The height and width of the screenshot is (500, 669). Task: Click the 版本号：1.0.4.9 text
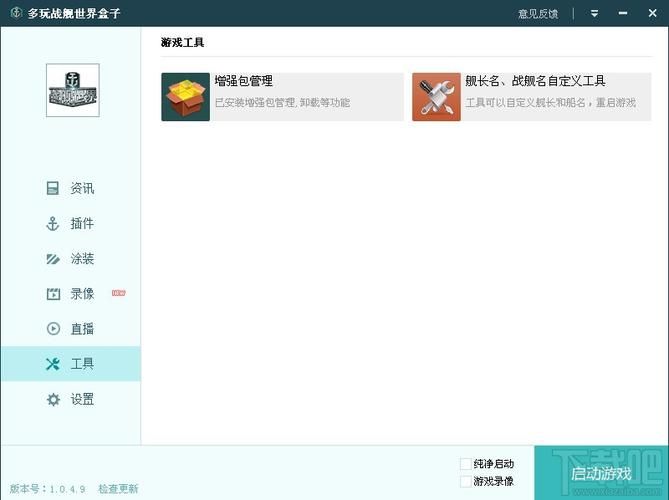click(48, 488)
